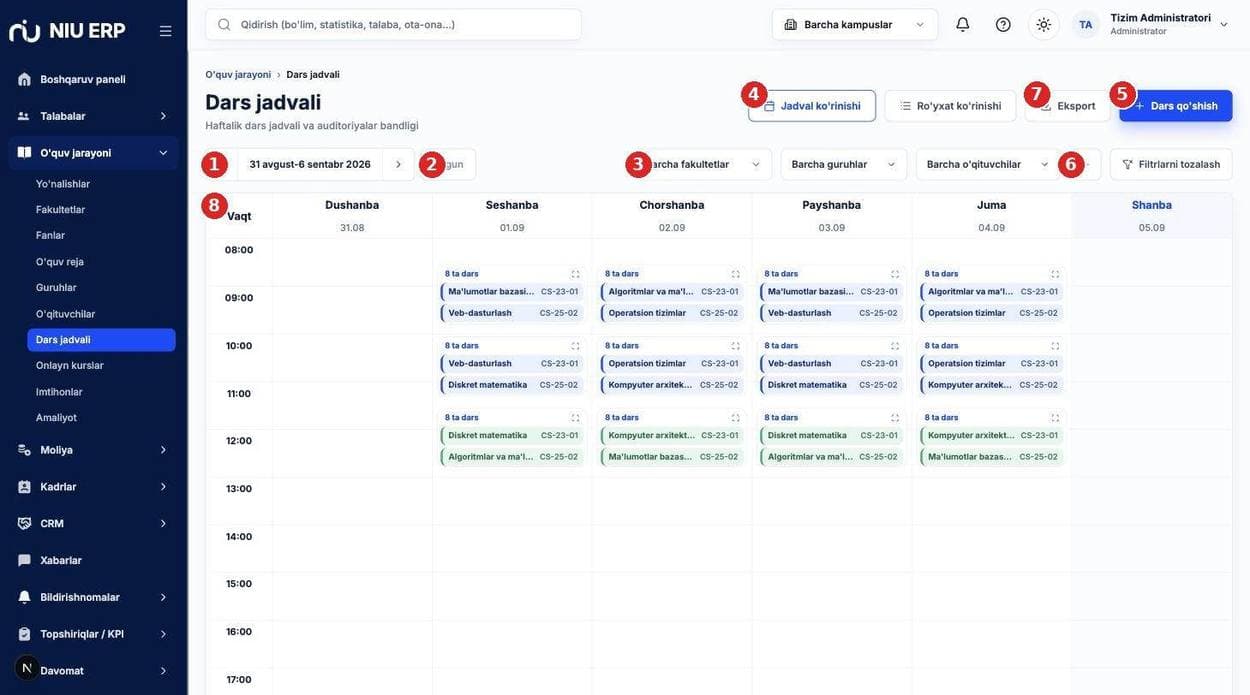Click the Dars qo'shish button

1176,106
